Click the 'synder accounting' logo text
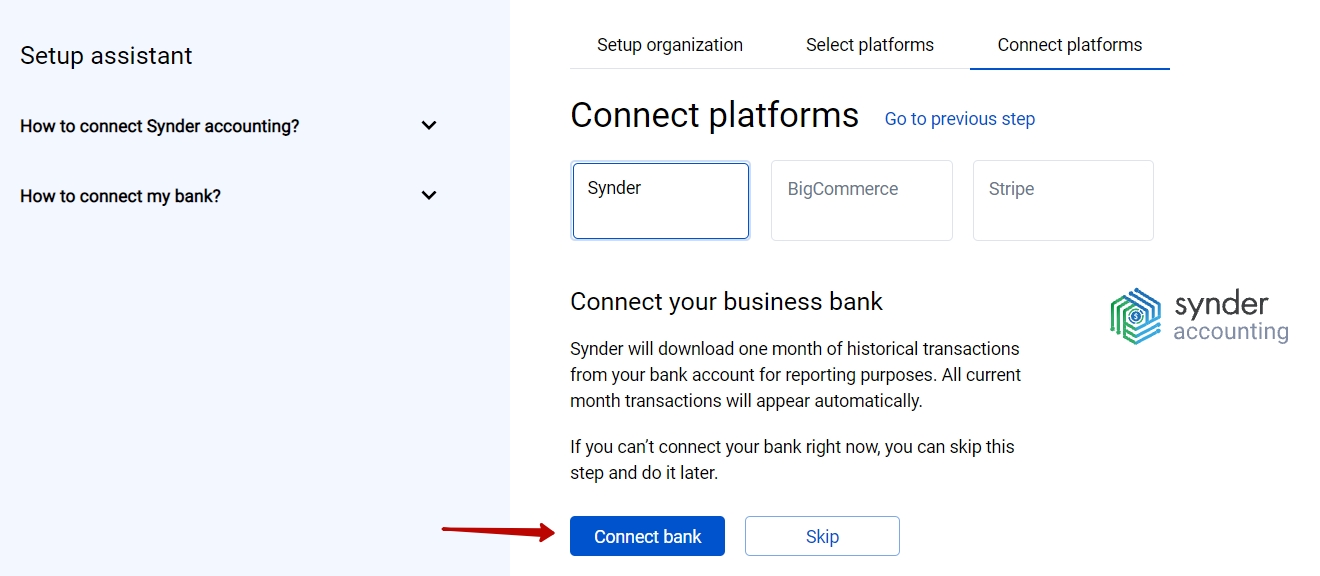The width and height of the screenshot is (1320, 576). tap(1230, 317)
